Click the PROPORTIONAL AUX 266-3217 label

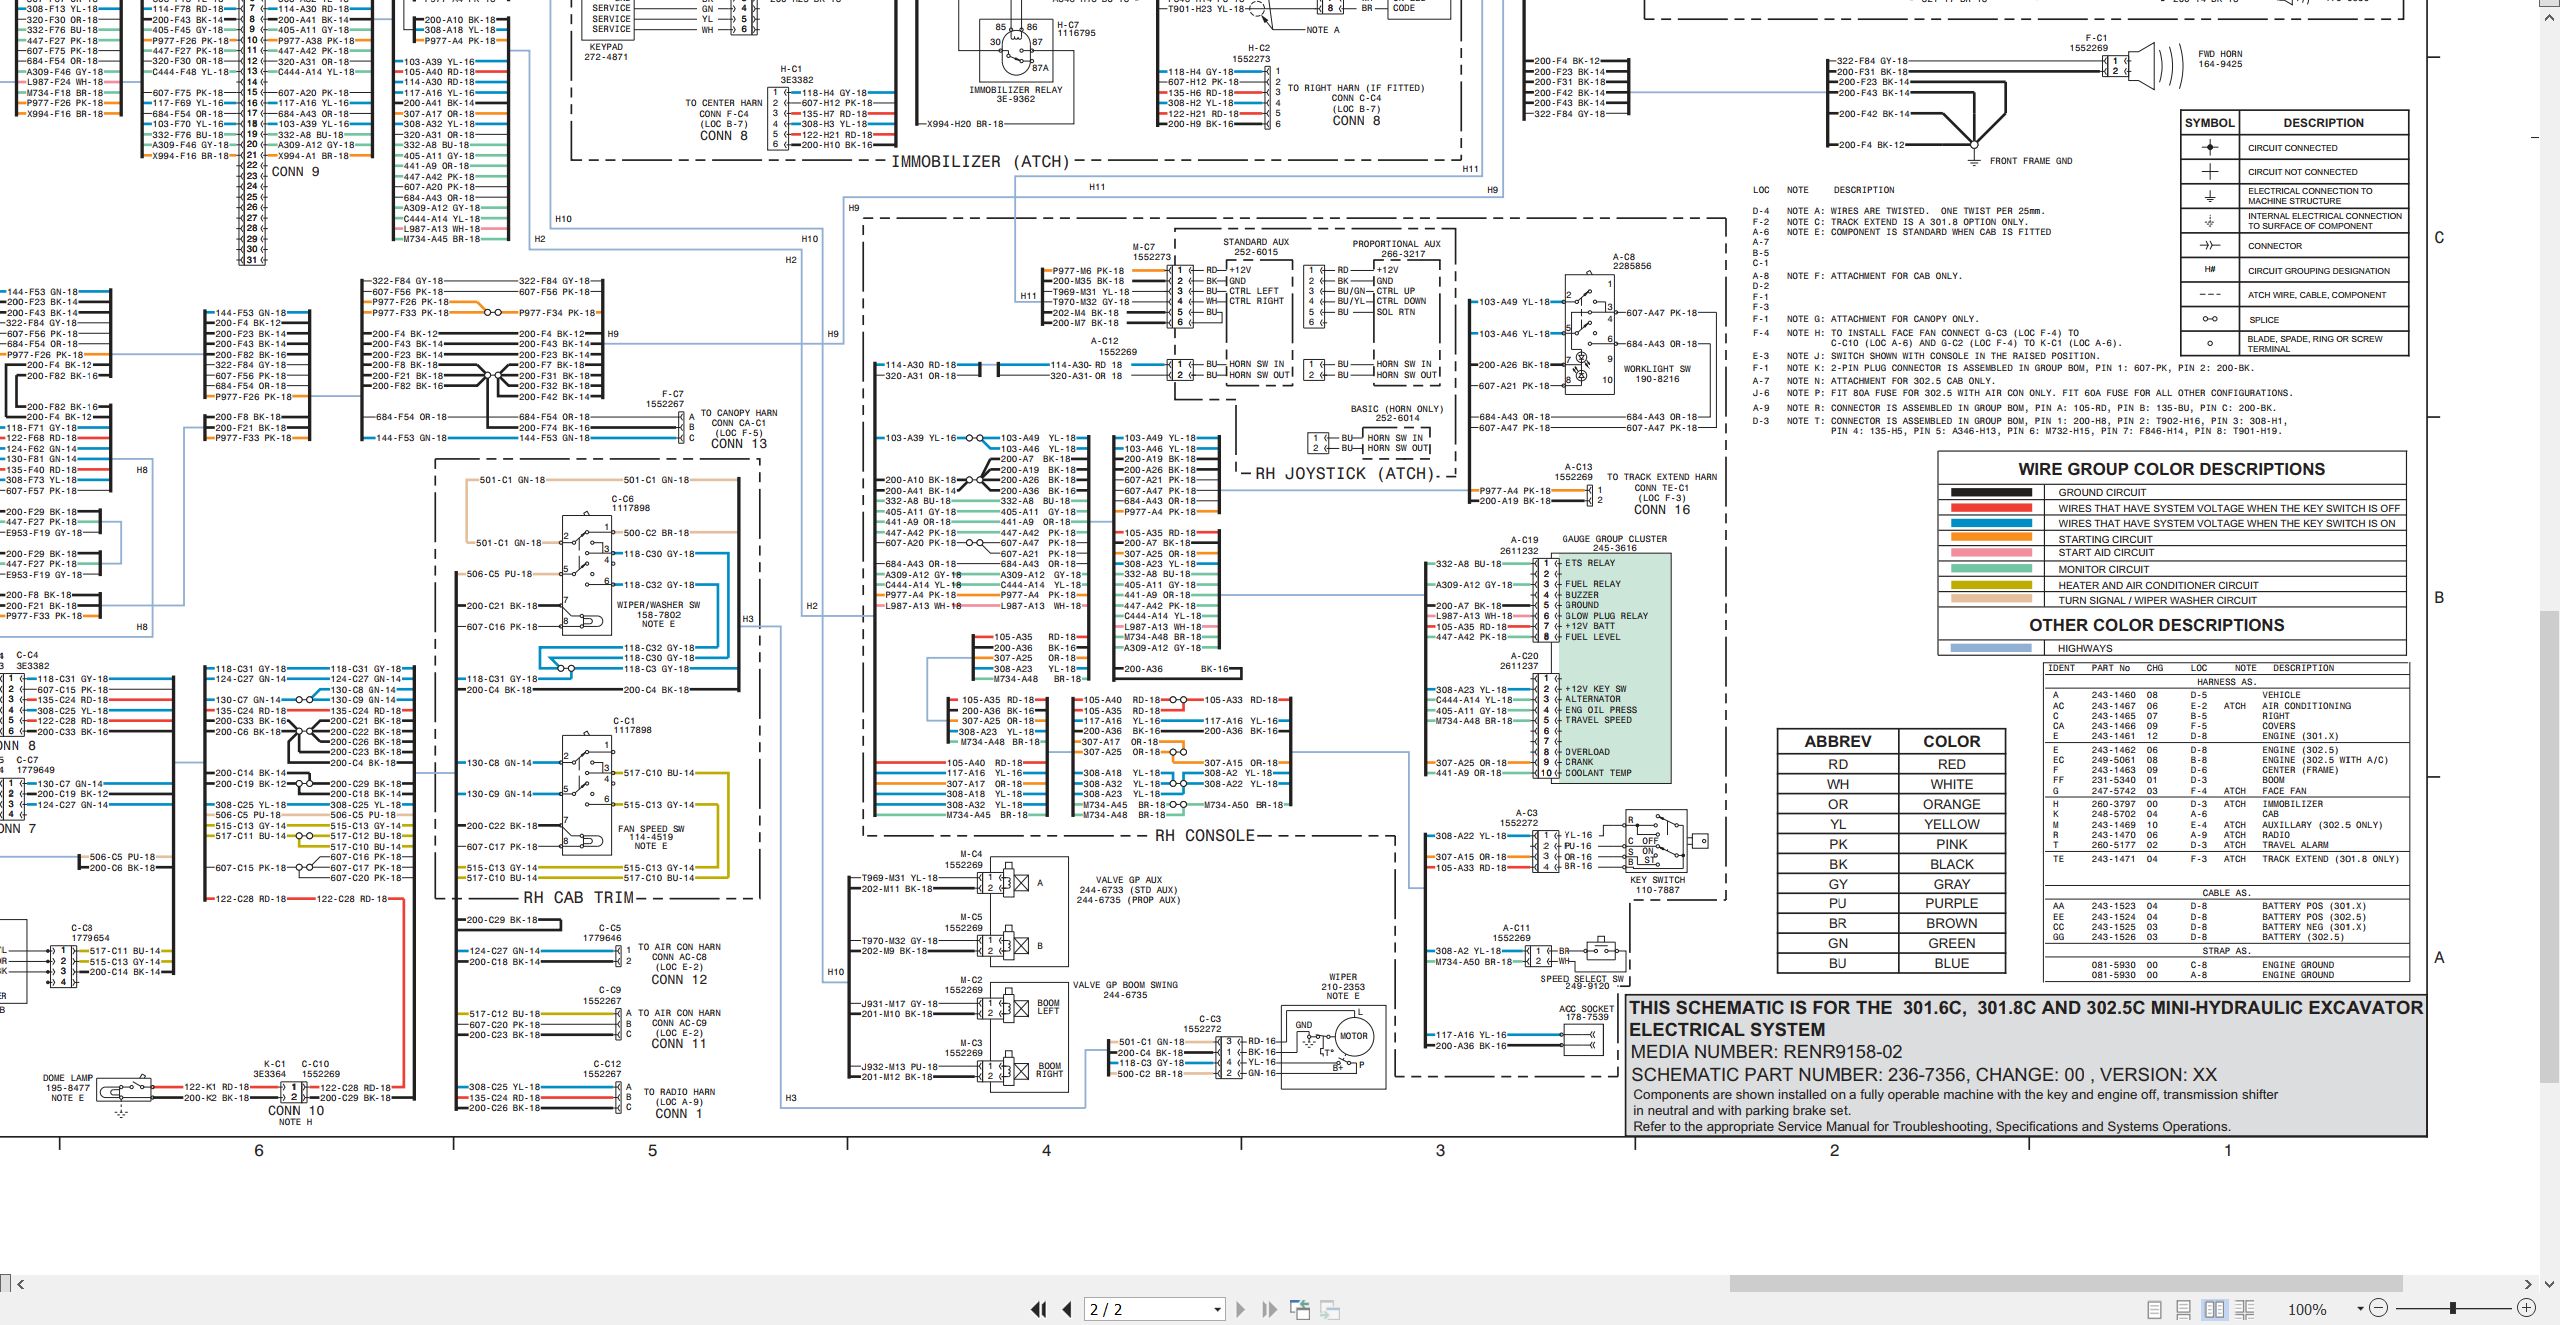(x=1396, y=249)
